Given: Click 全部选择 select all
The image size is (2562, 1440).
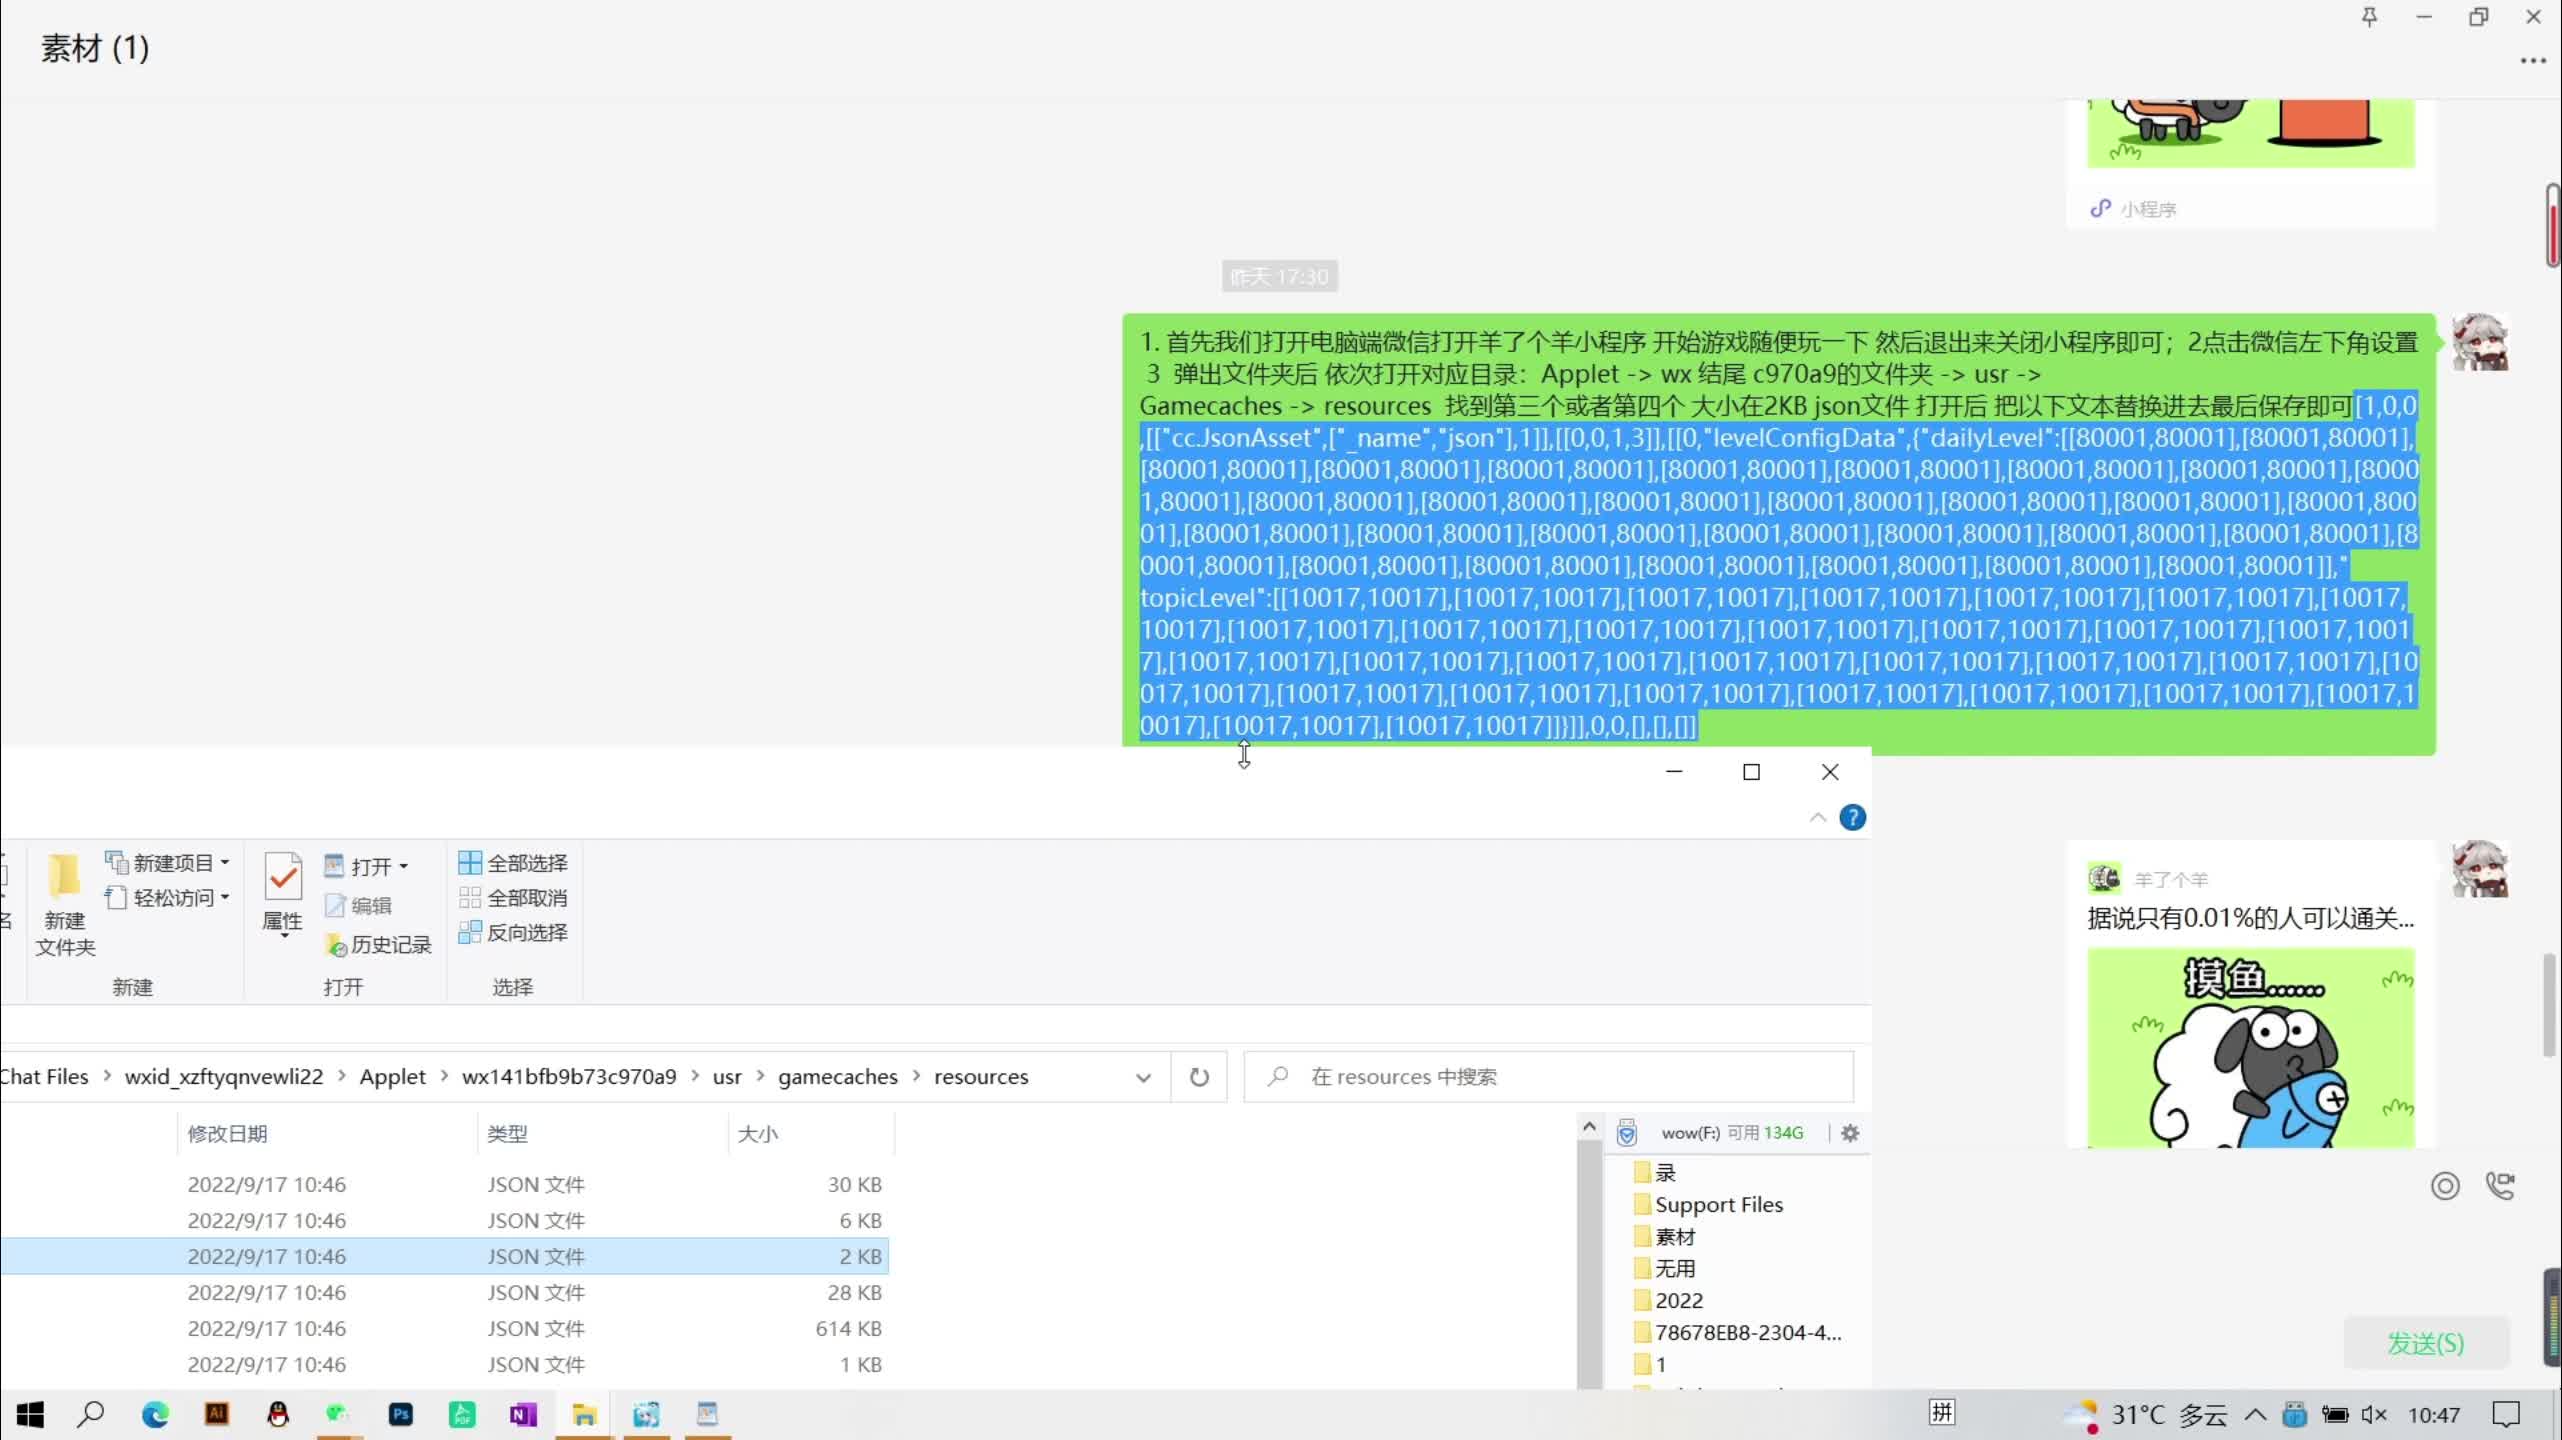Looking at the screenshot, I should point(513,862).
